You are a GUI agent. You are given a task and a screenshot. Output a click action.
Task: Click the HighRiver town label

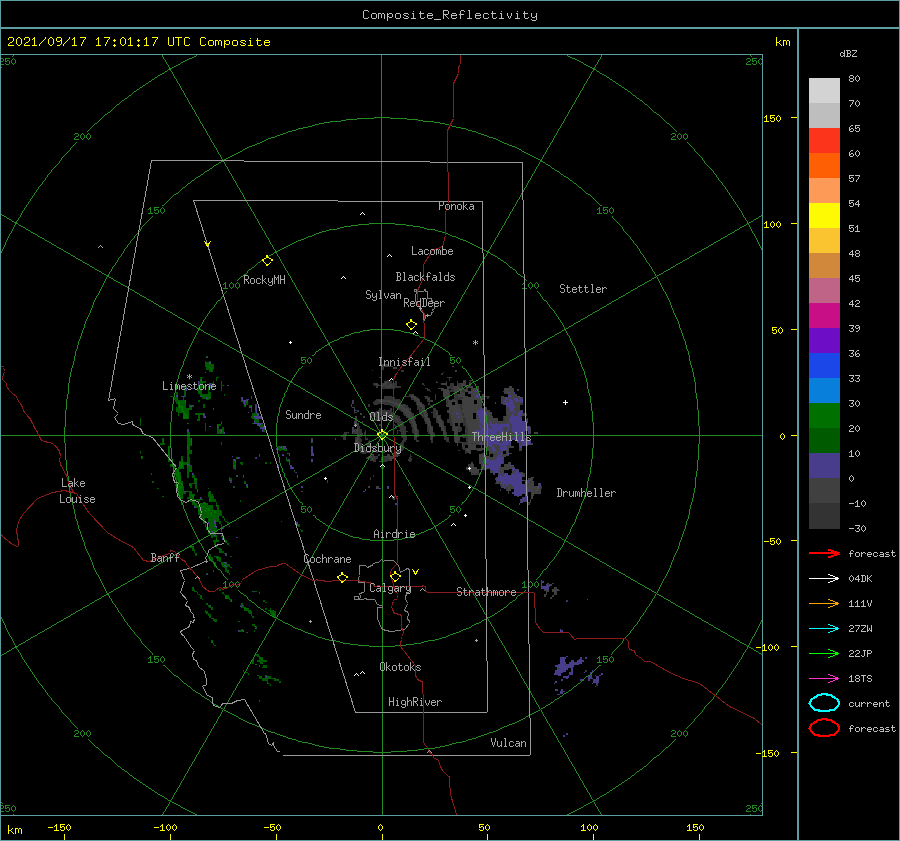coord(415,702)
